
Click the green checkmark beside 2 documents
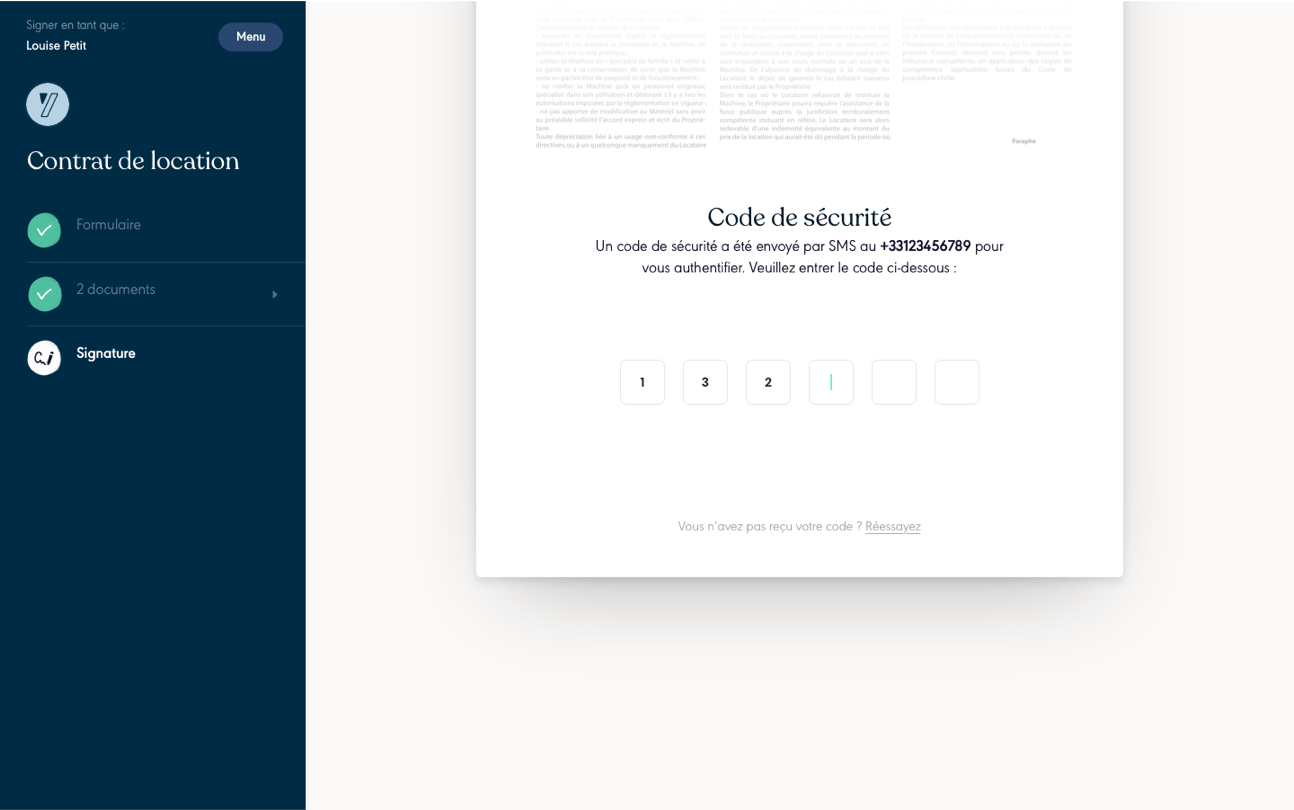coord(44,294)
